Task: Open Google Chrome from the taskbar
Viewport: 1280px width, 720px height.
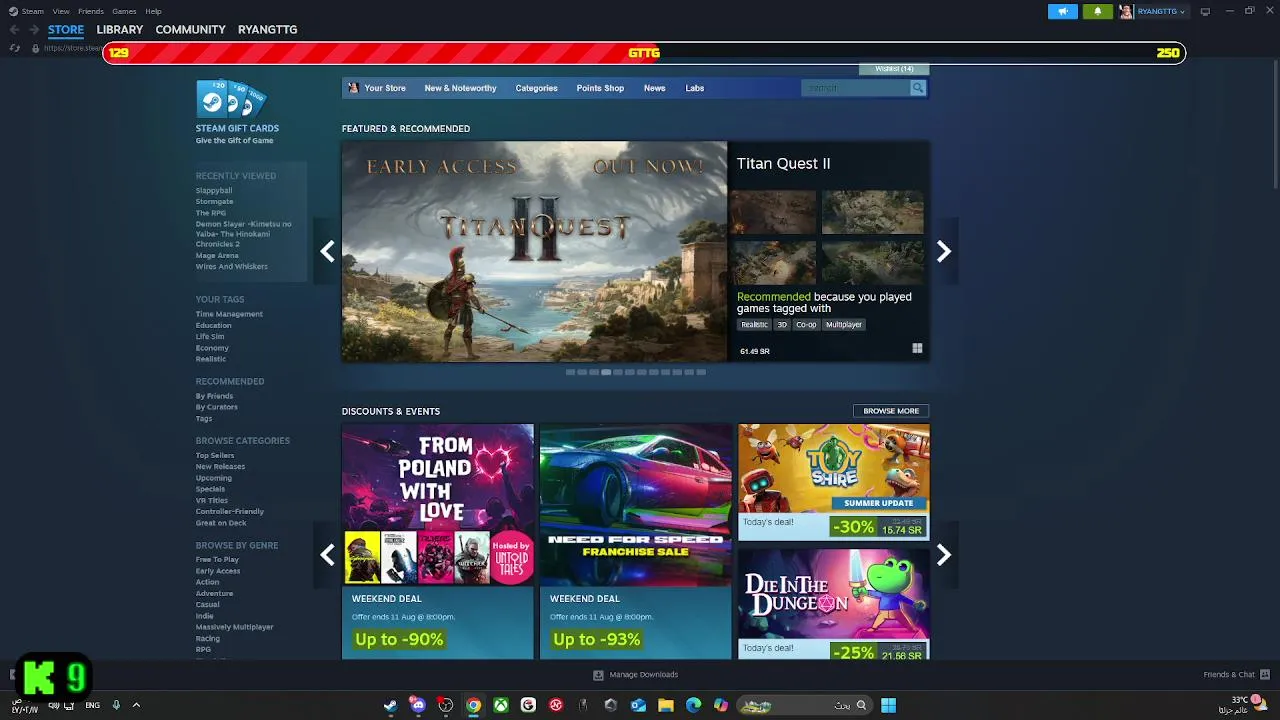Action: click(x=473, y=705)
